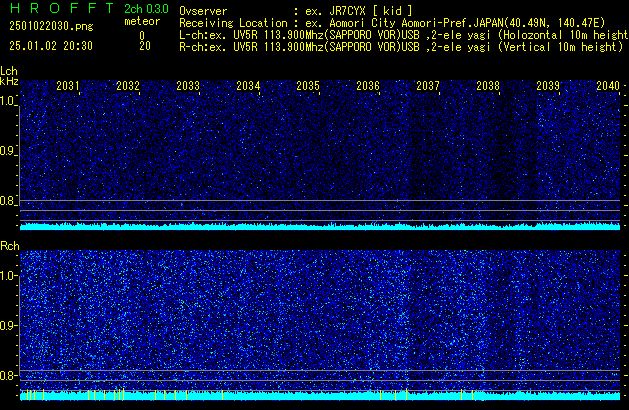Select the 2033 time marker

(x=188, y=86)
